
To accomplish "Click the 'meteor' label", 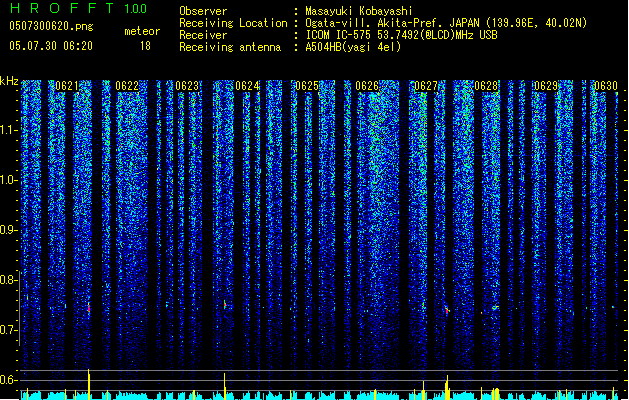I will click(142, 31).
